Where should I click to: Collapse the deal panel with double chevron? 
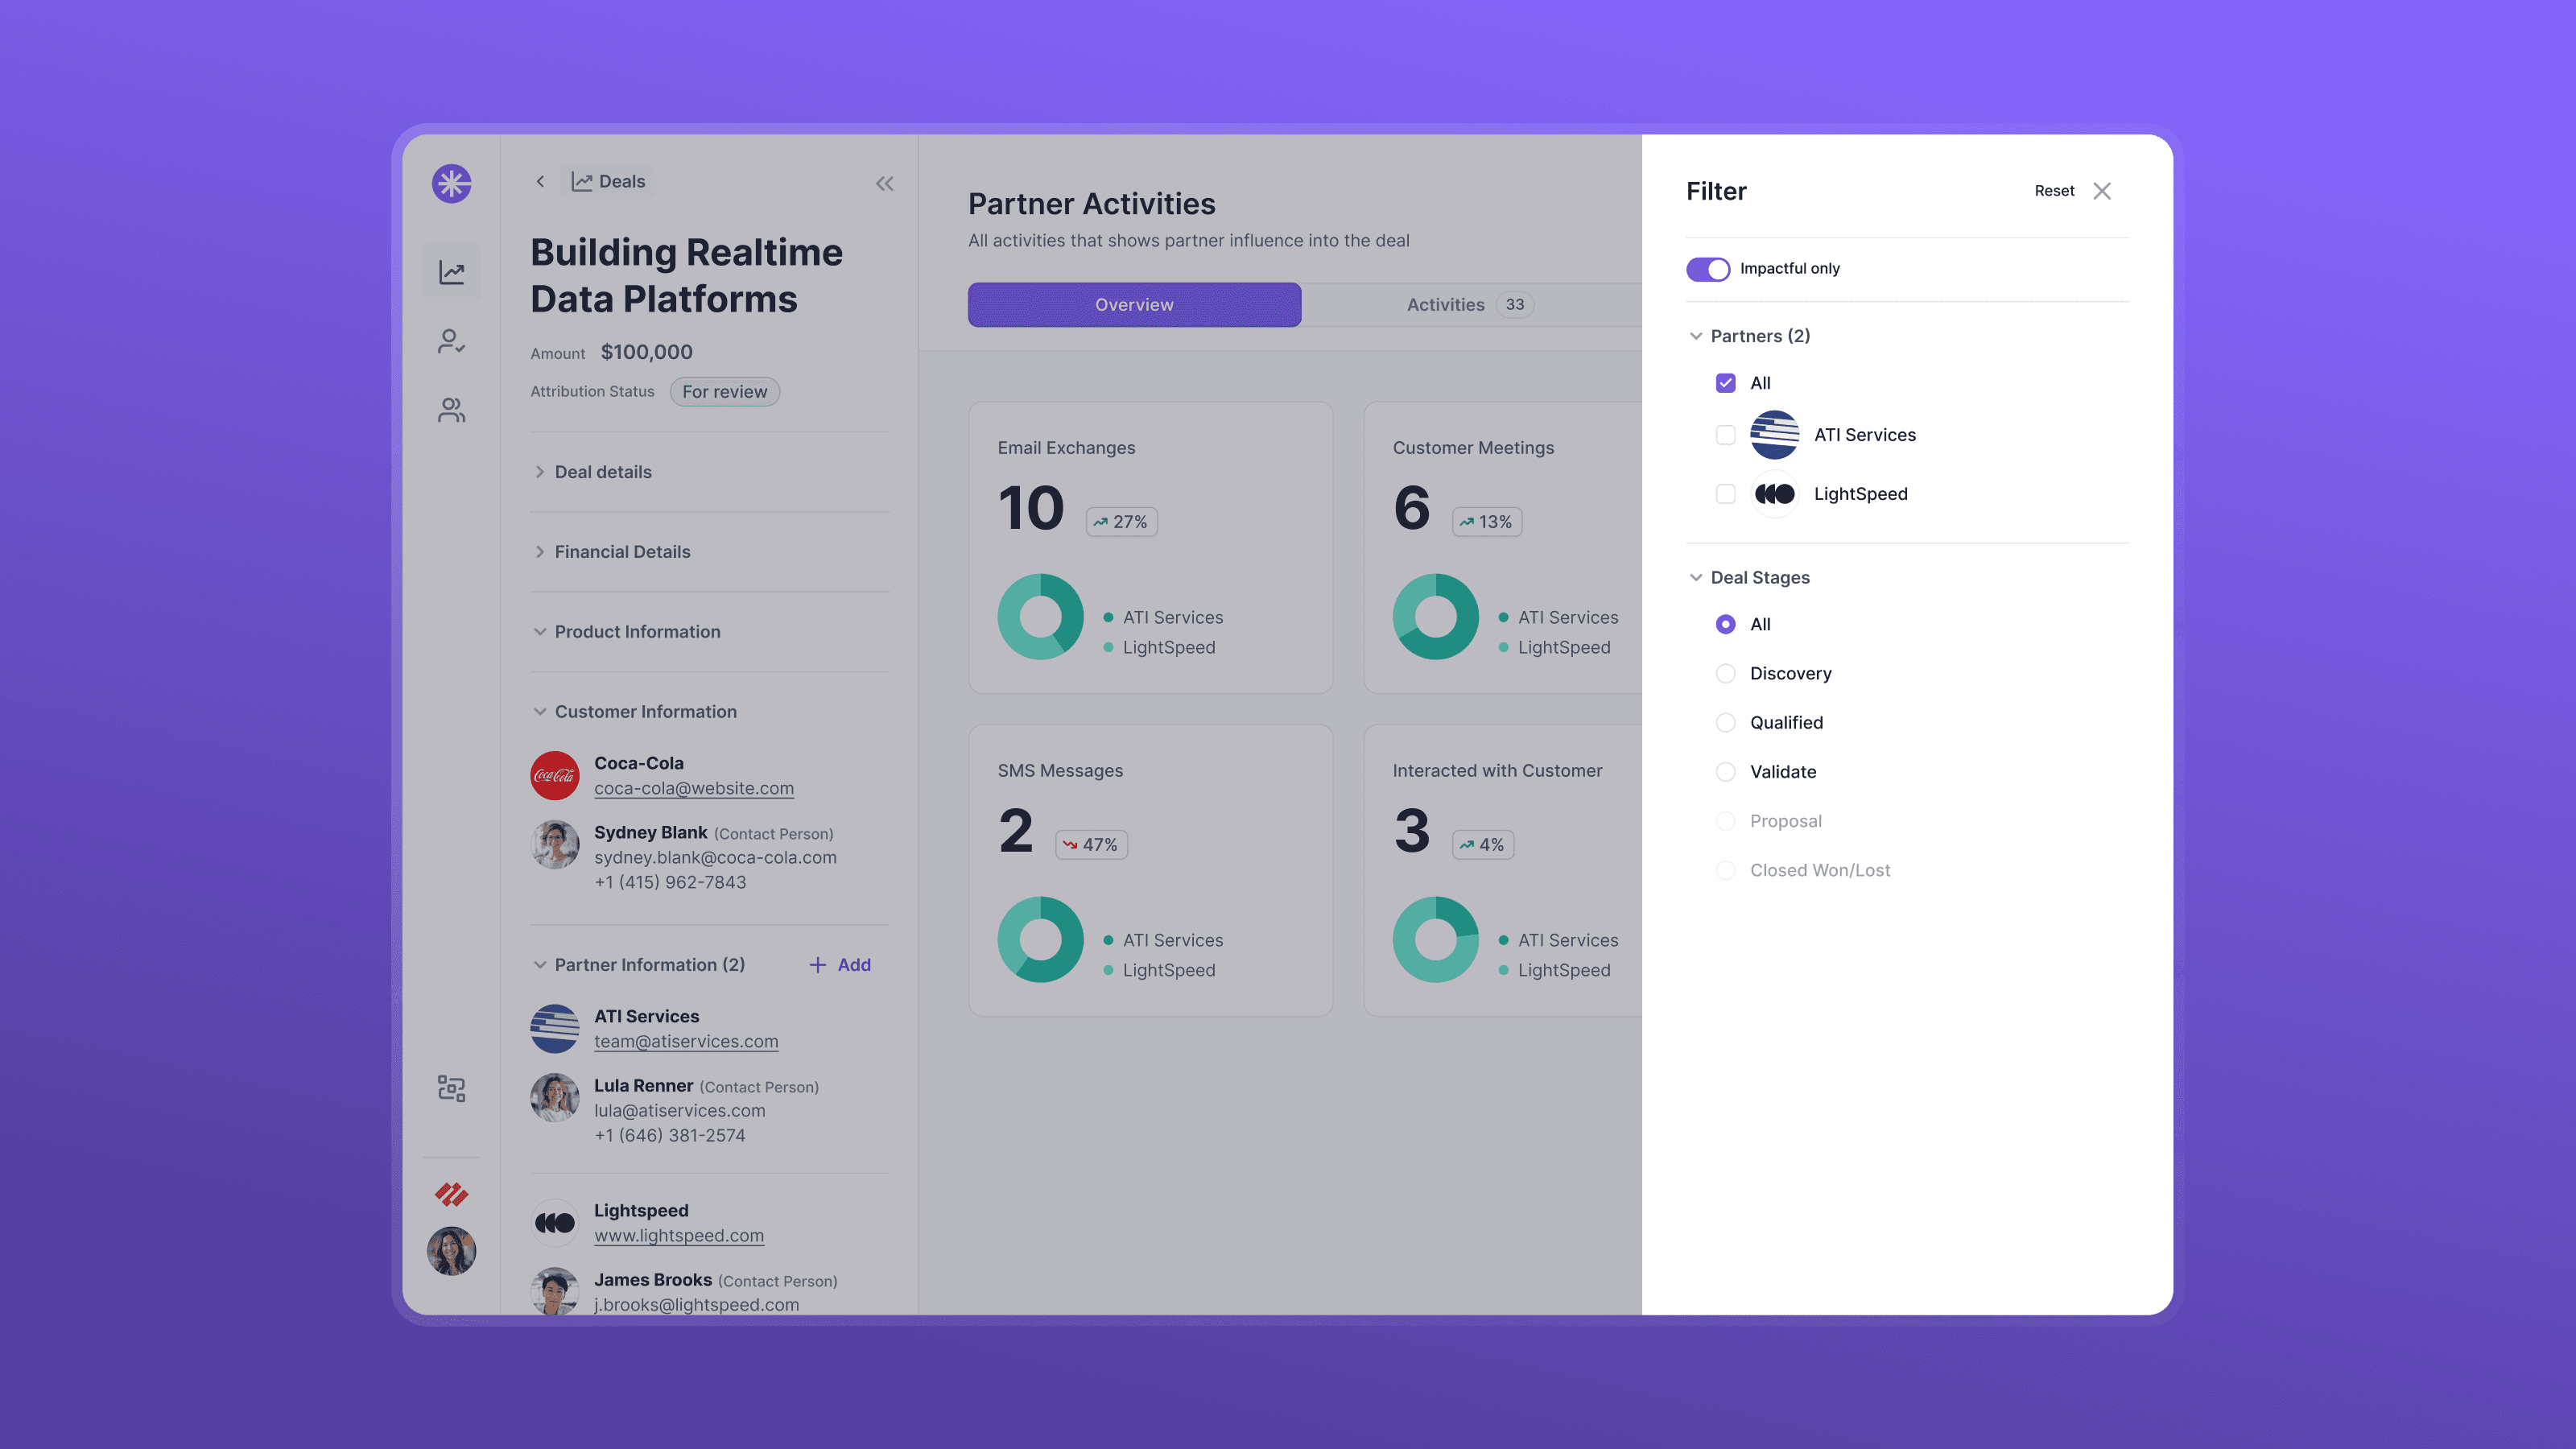pos(884,183)
